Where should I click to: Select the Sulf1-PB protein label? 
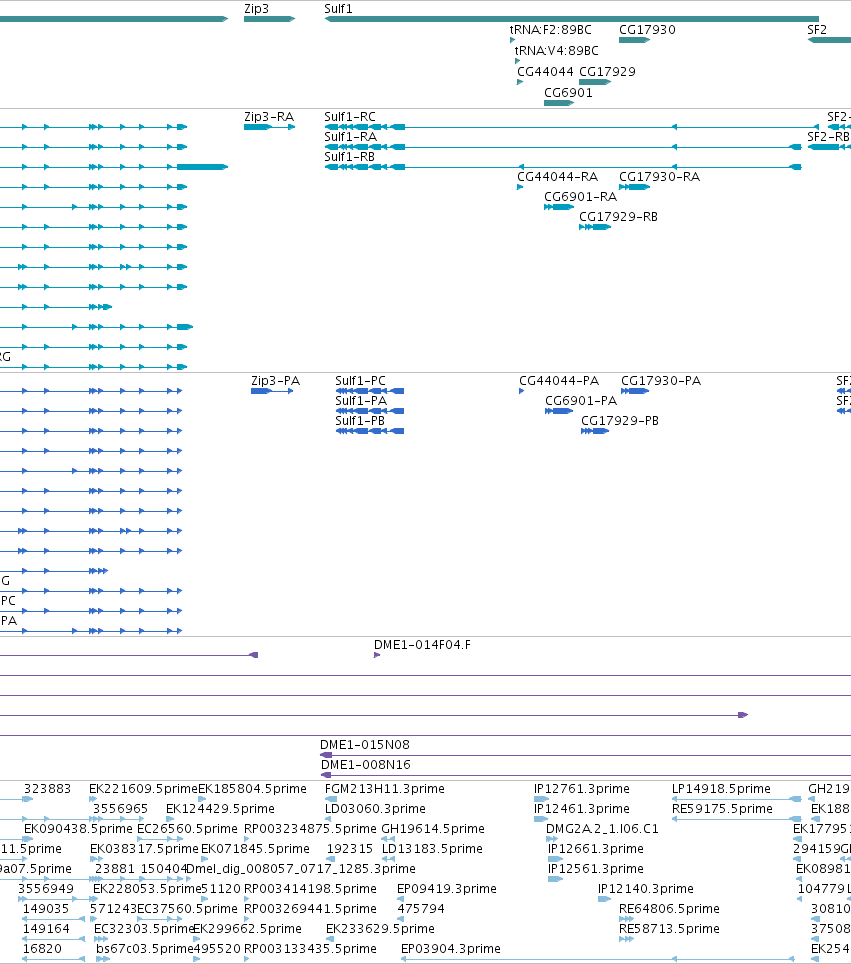pyautogui.click(x=360, y=421)
